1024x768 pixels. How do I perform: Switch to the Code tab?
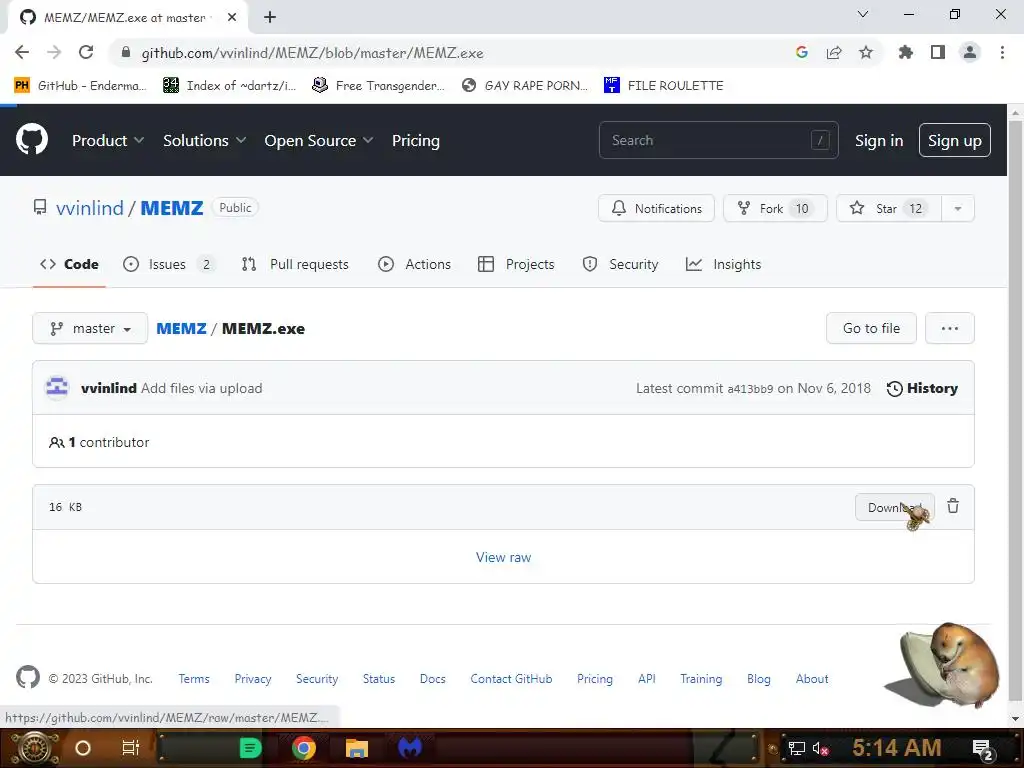(69, 264)
